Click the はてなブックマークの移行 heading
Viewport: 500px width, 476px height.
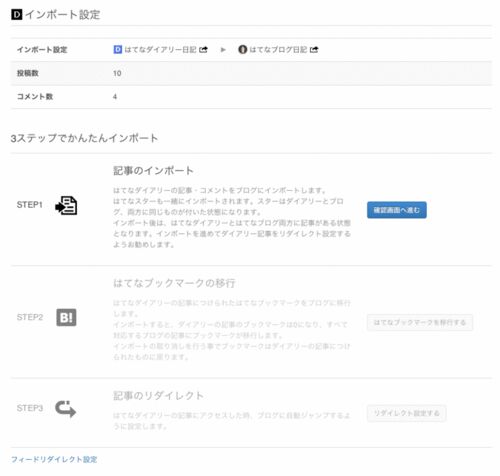point(174,283)
